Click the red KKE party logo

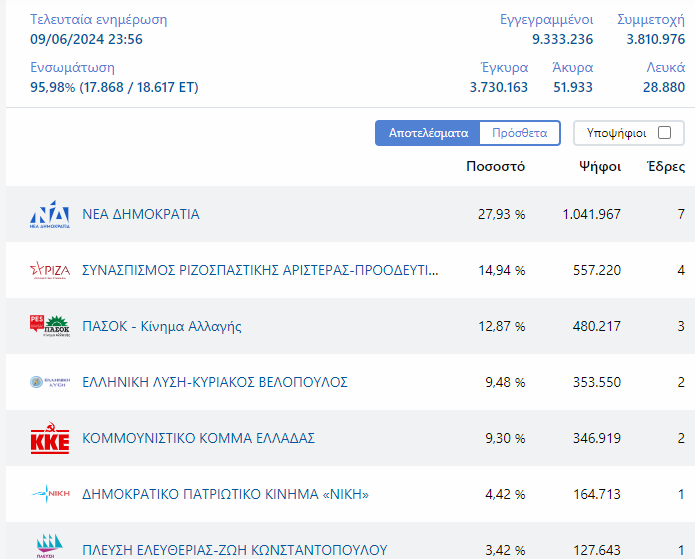(50, 439)
